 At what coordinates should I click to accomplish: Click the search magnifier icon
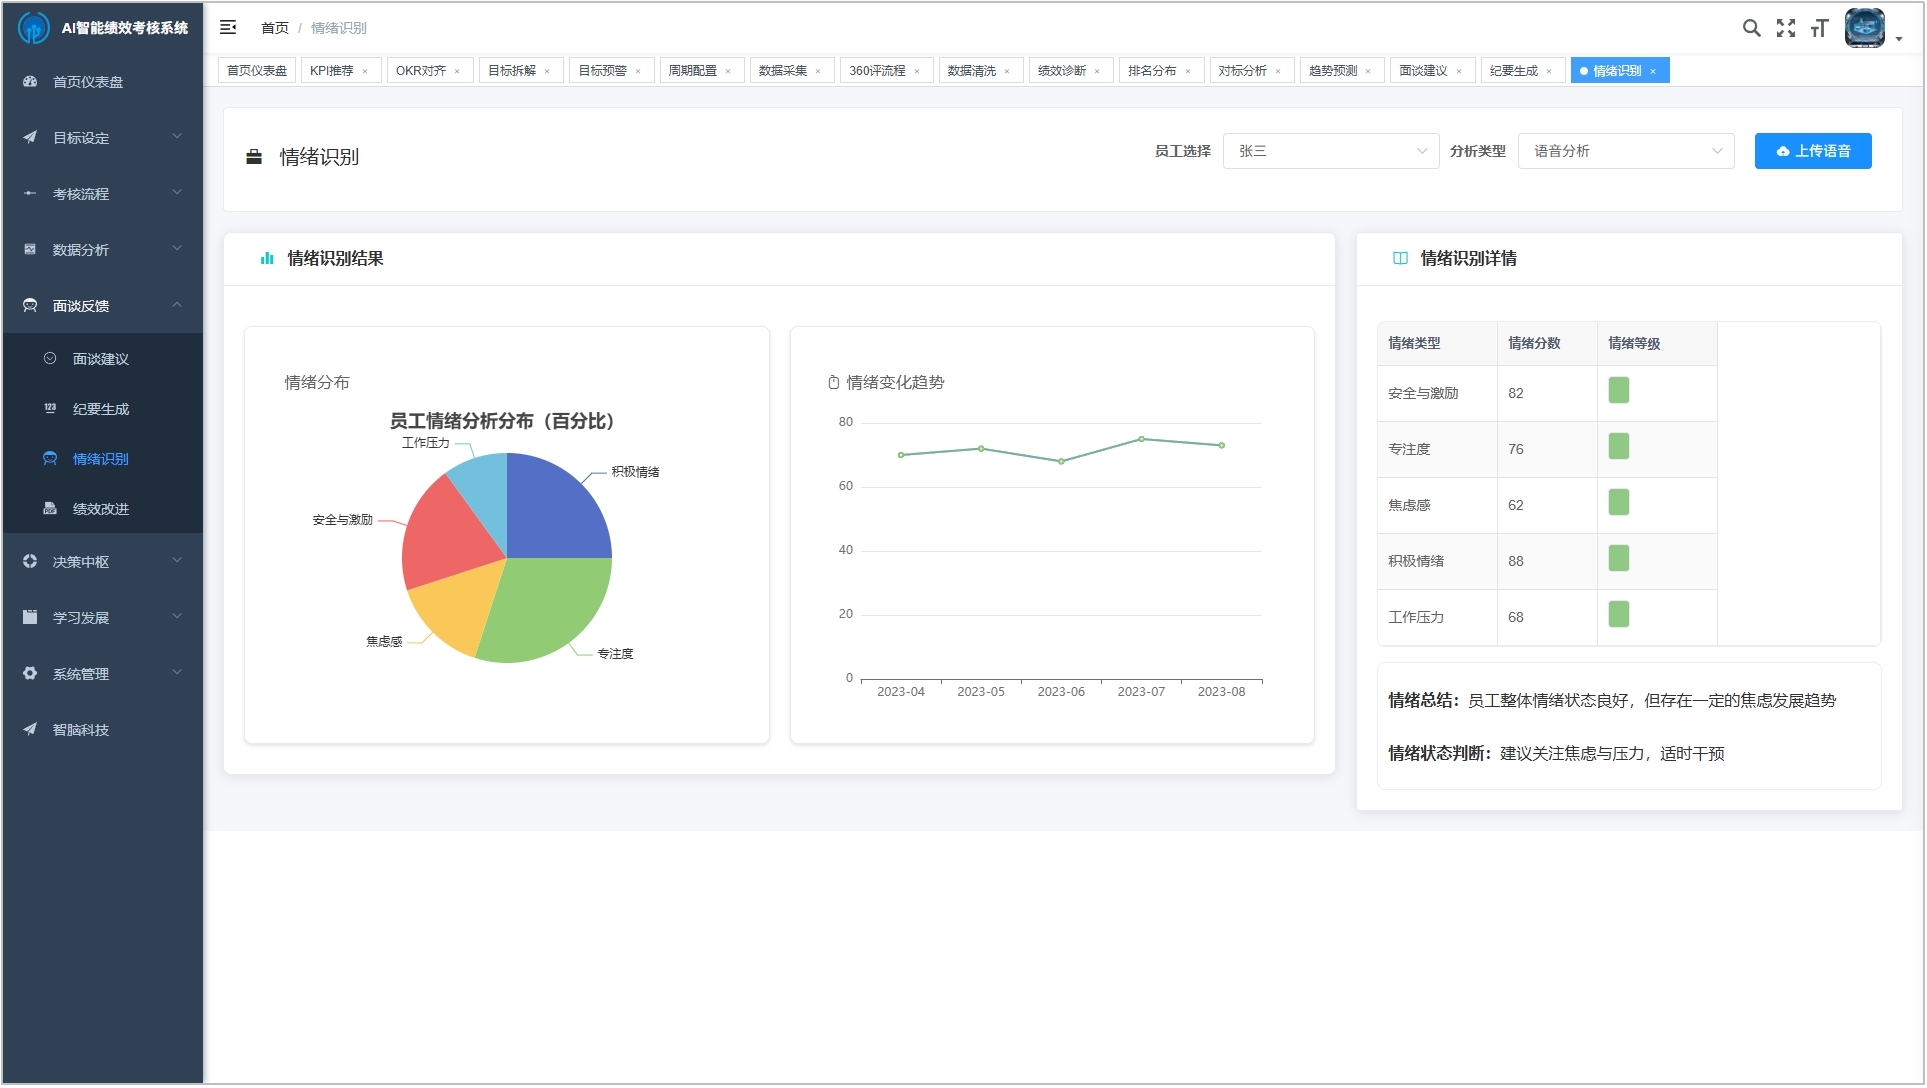click(x=1751, y=28)
